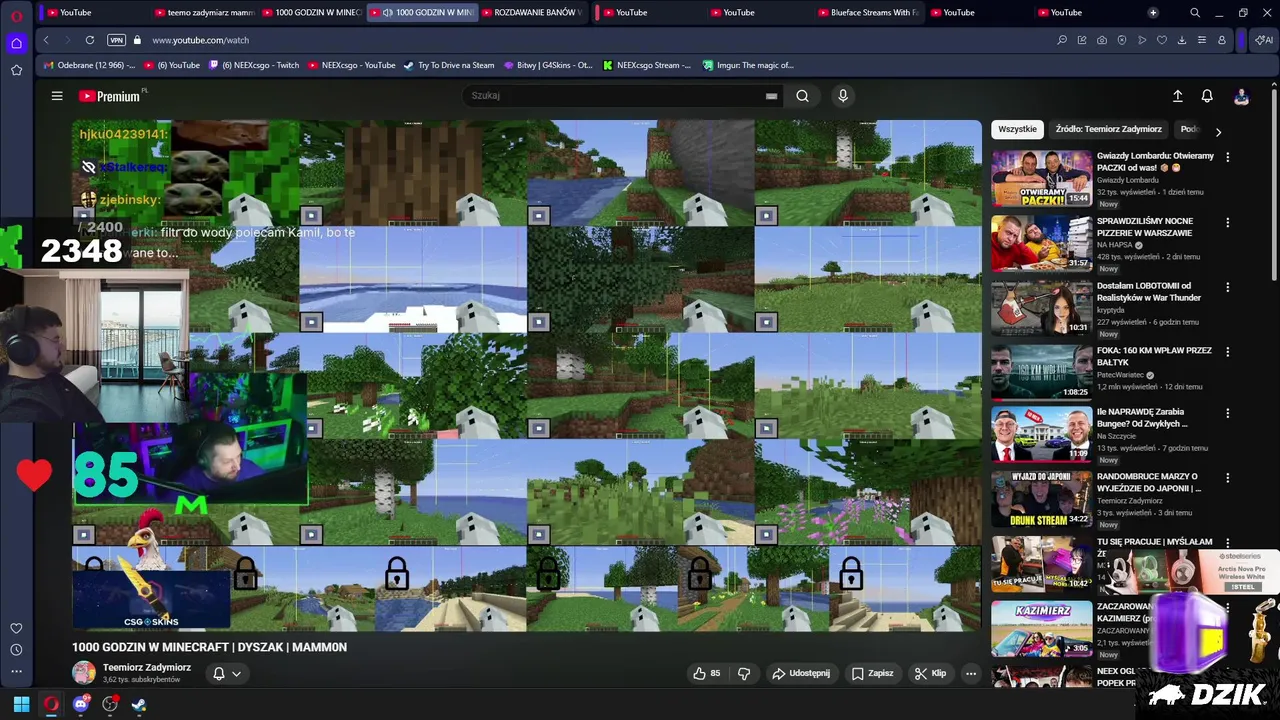
Task: Select Źródło: Teemiorz Zadymiorz chip
Action: tap(1108, 129)
